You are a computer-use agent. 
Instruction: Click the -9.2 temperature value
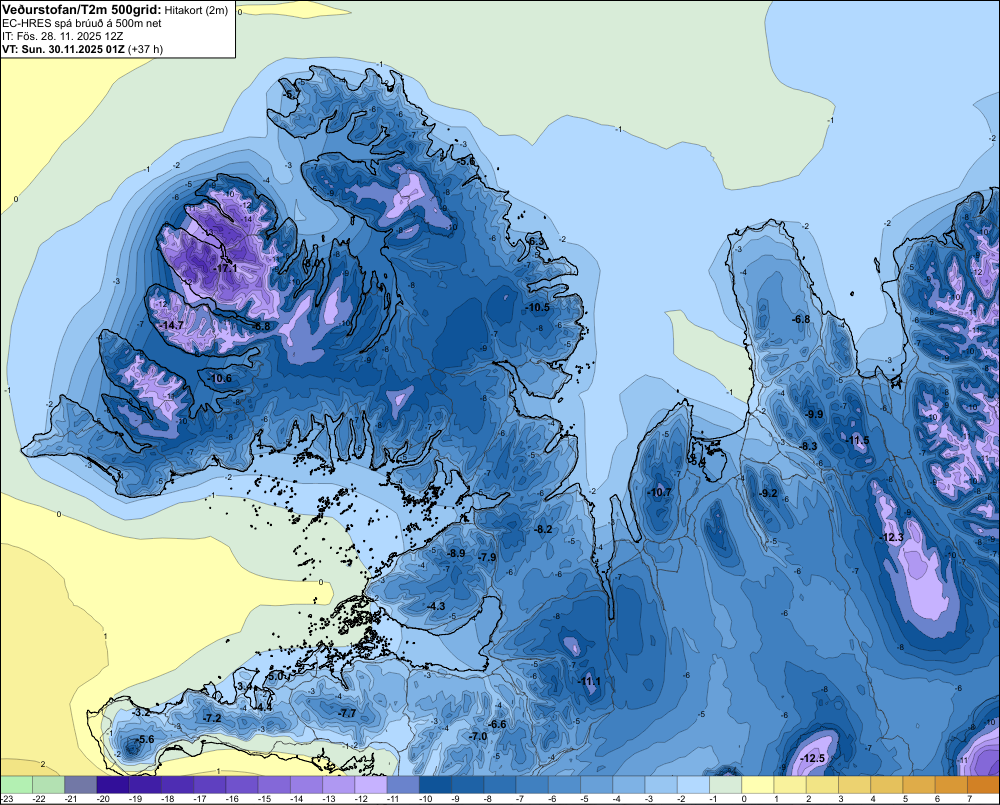tap(768, 494)
